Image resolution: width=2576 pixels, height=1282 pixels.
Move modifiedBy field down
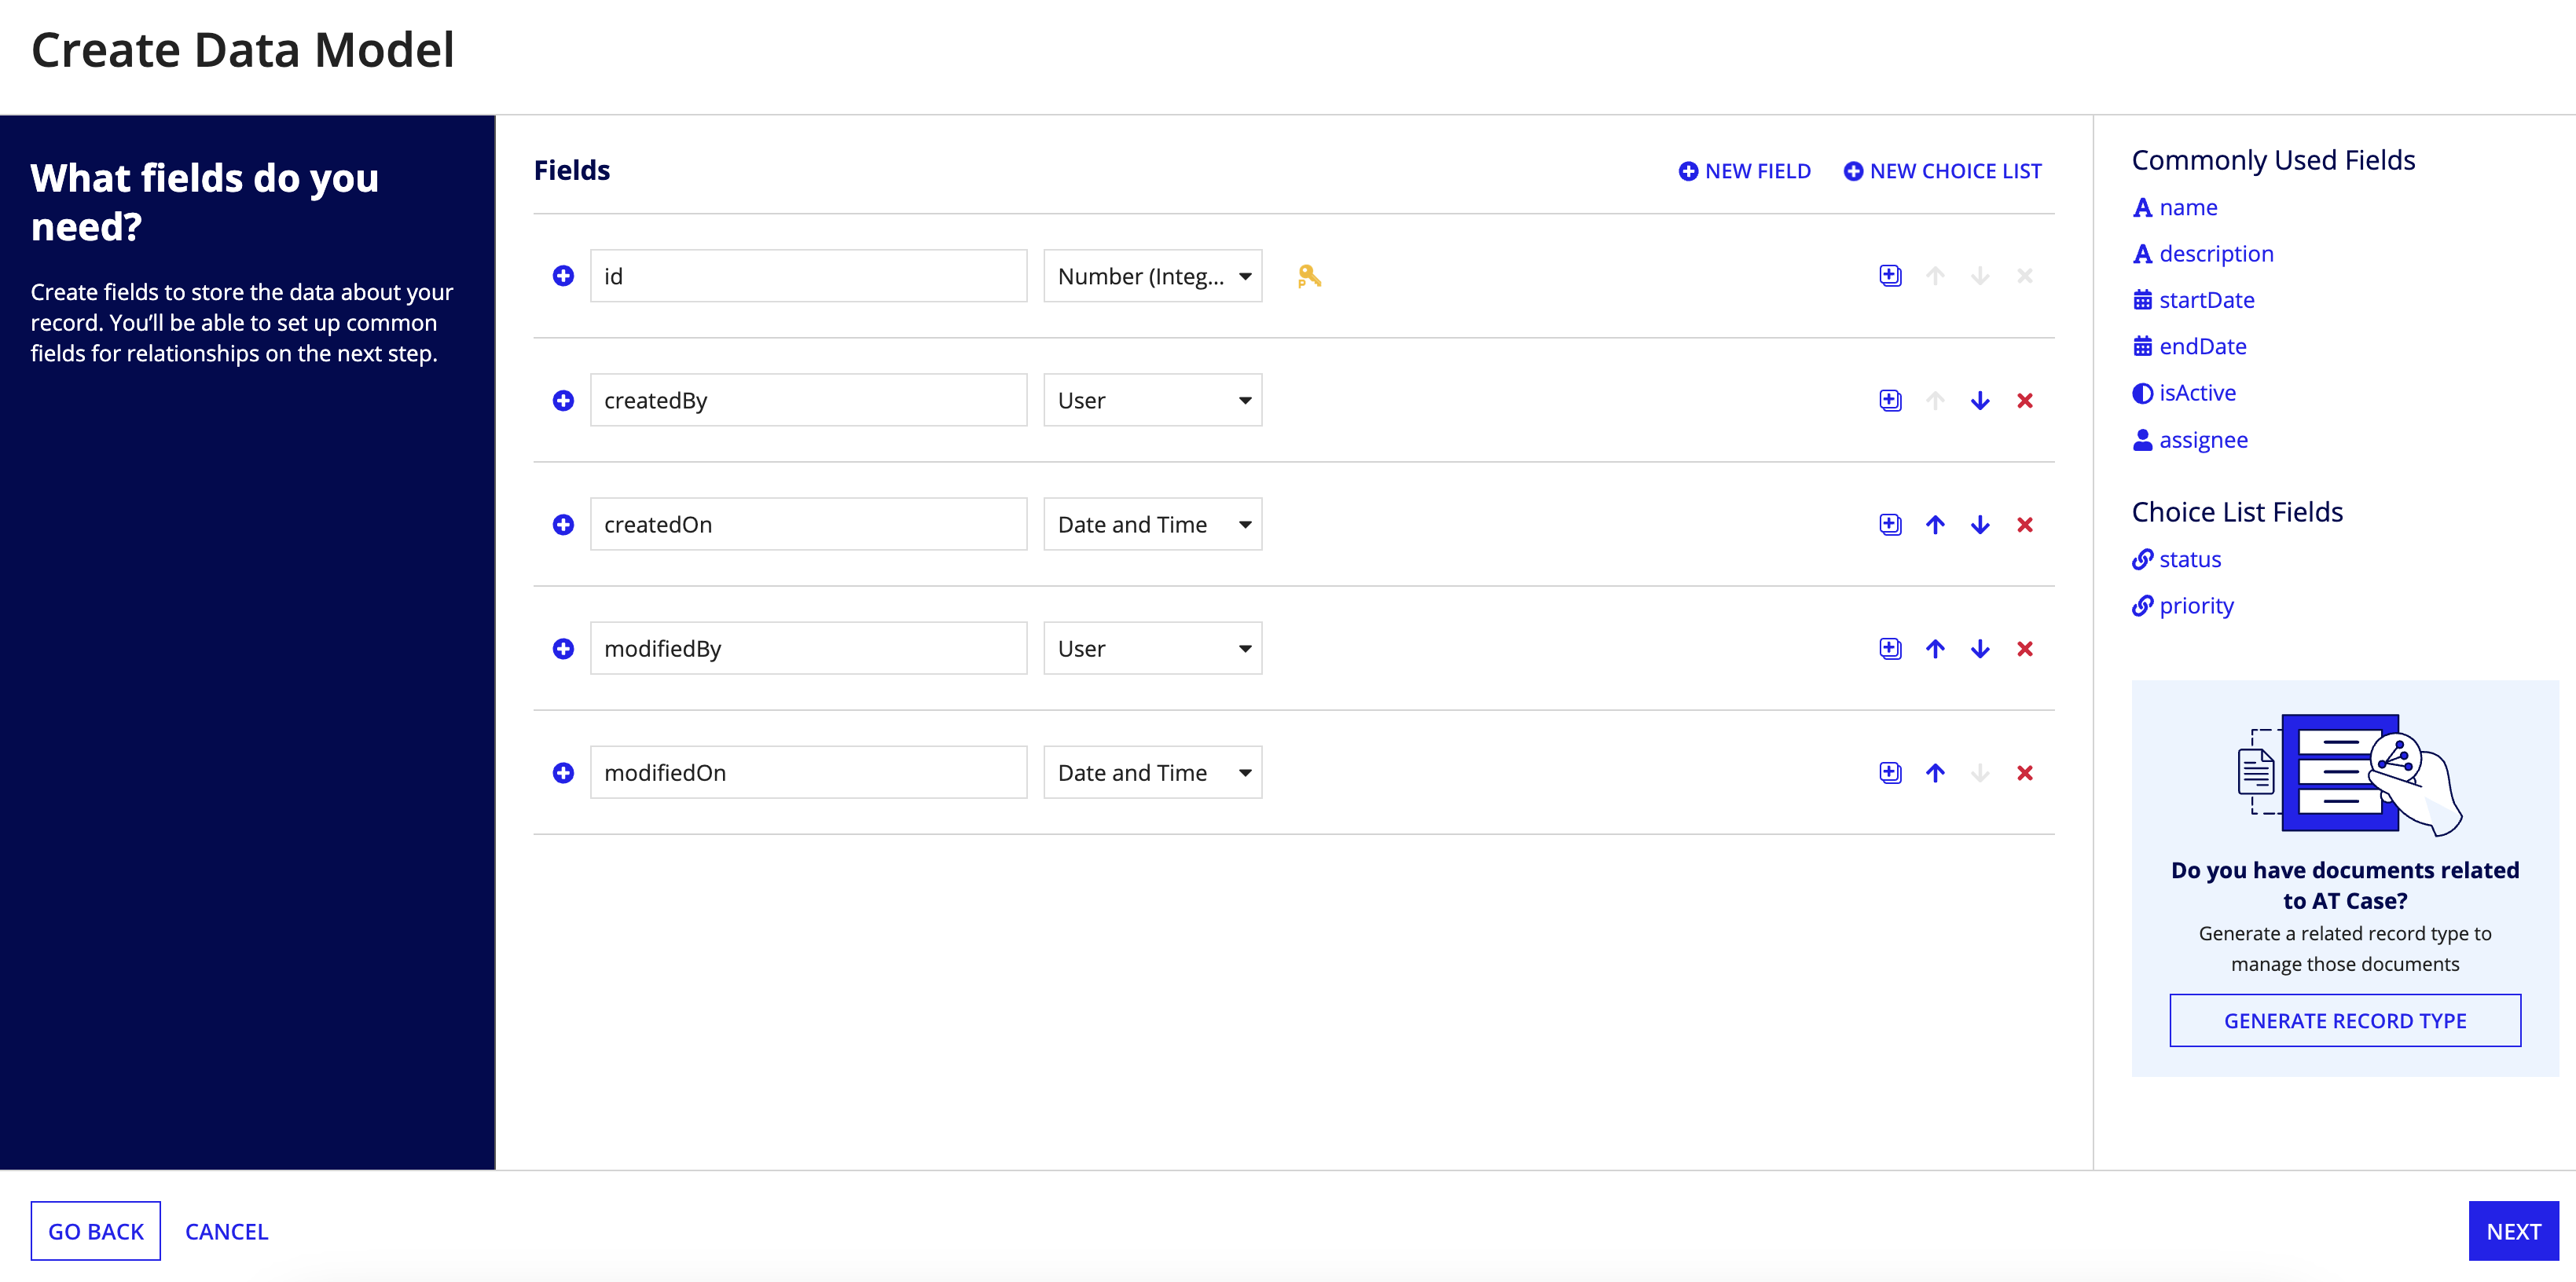point(1980,648)
